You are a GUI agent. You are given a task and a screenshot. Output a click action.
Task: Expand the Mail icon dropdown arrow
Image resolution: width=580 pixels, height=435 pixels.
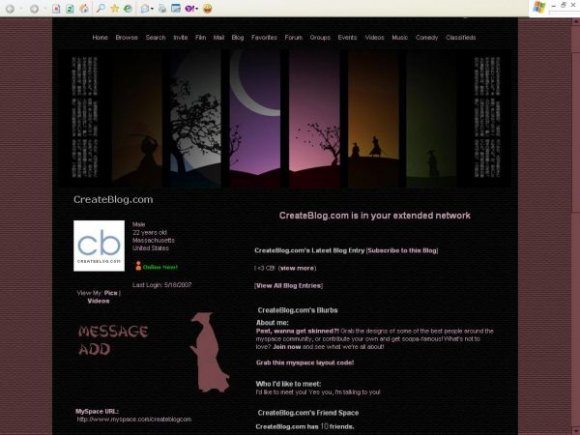(152, 9)
